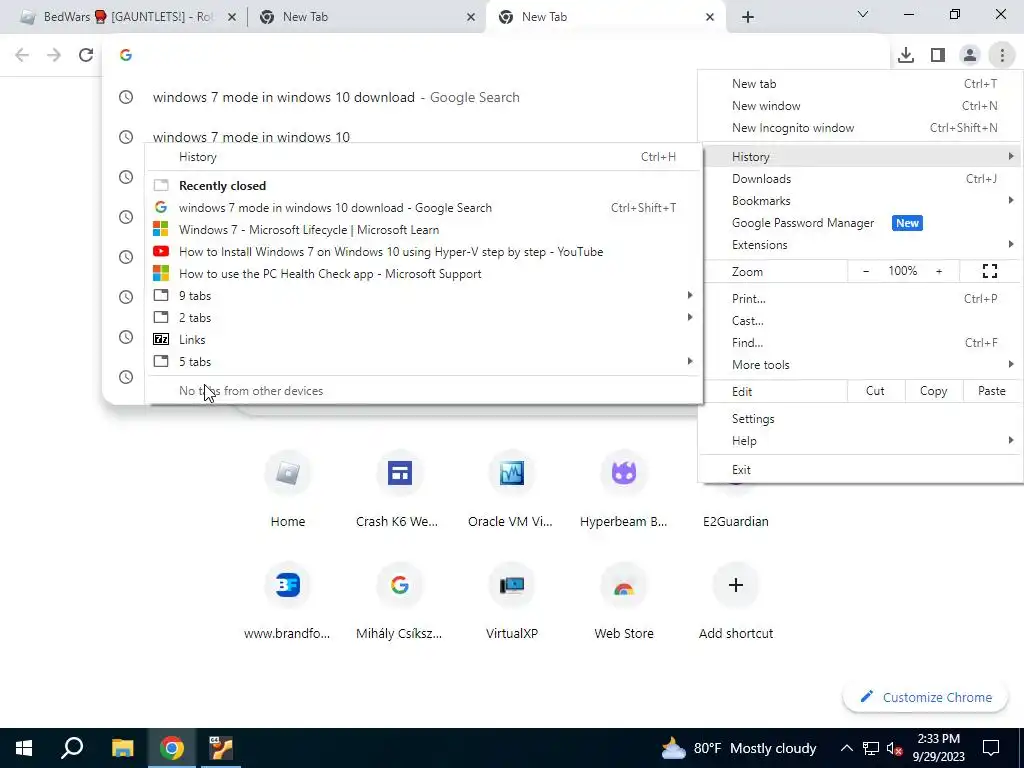This screenshot has height=768, width=1024.
Task: Open full History with Ctrl+H entry
Action: click(x=423, y=157)
